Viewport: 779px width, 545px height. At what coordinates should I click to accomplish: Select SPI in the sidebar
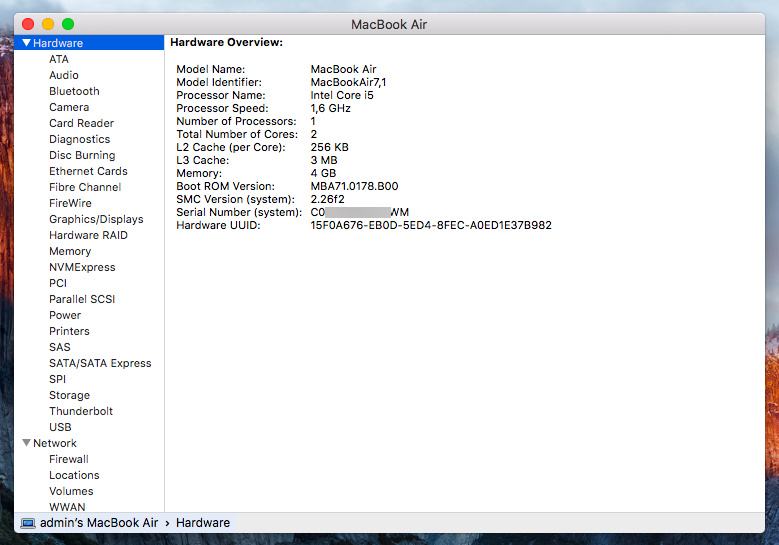(x=57, y=379)
